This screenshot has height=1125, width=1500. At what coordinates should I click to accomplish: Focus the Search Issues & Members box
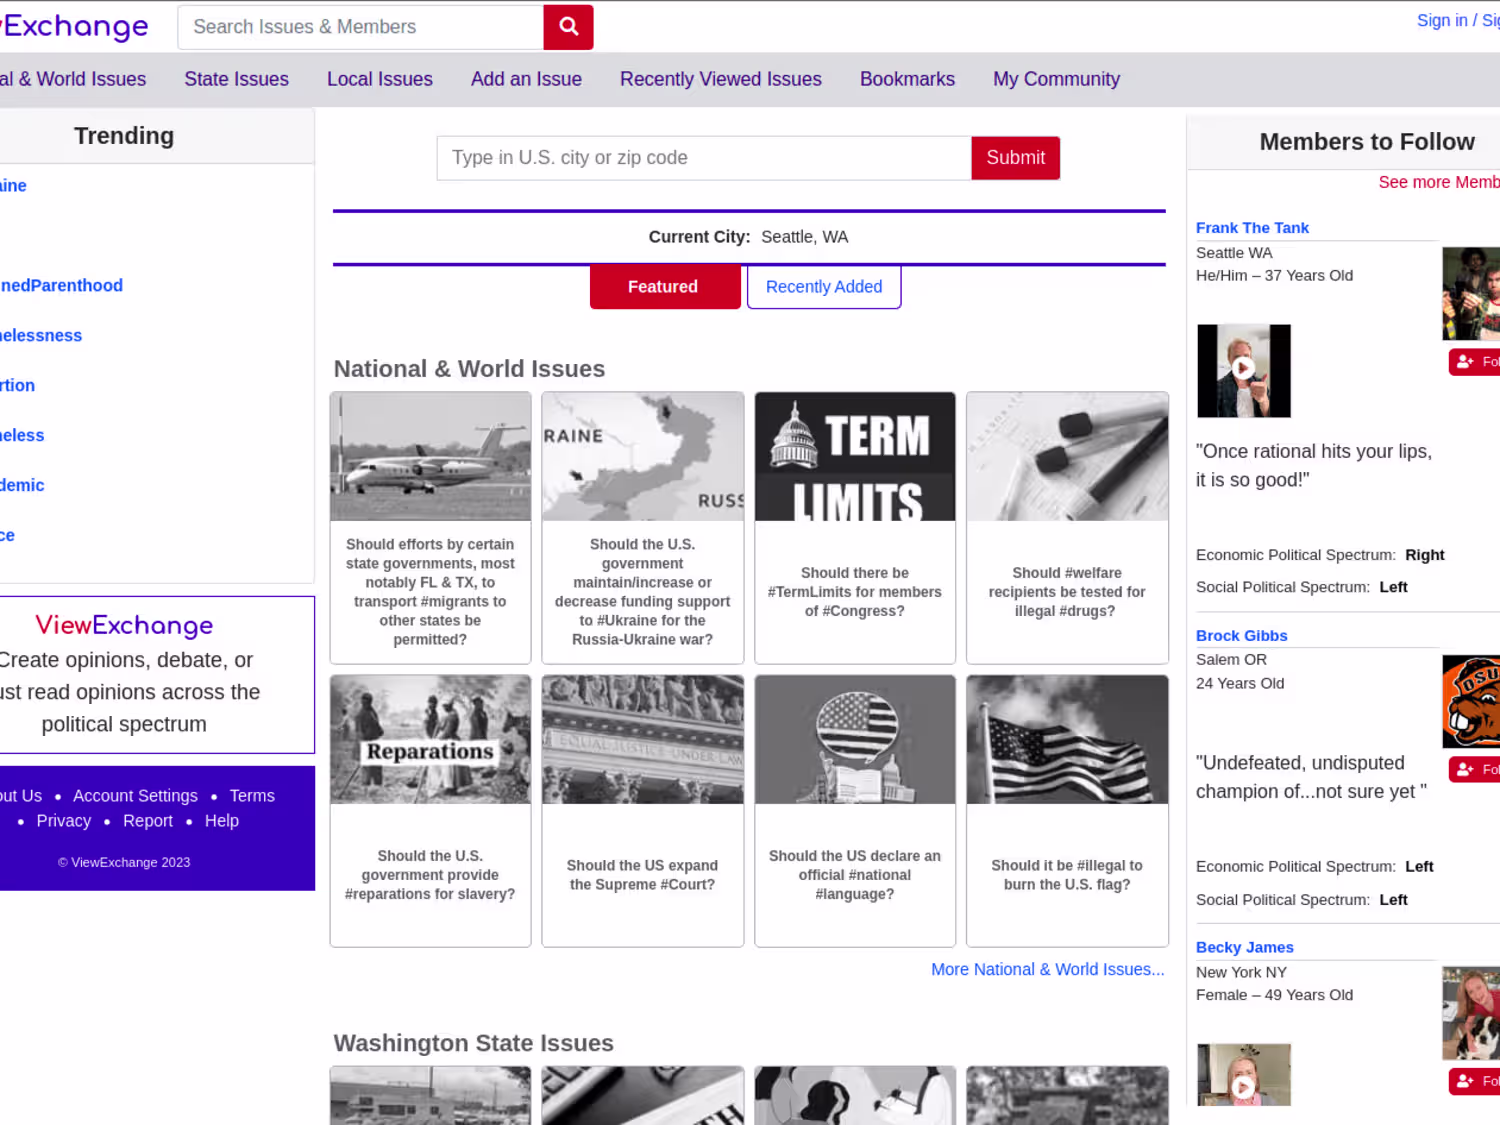click(x=361, y=27)
